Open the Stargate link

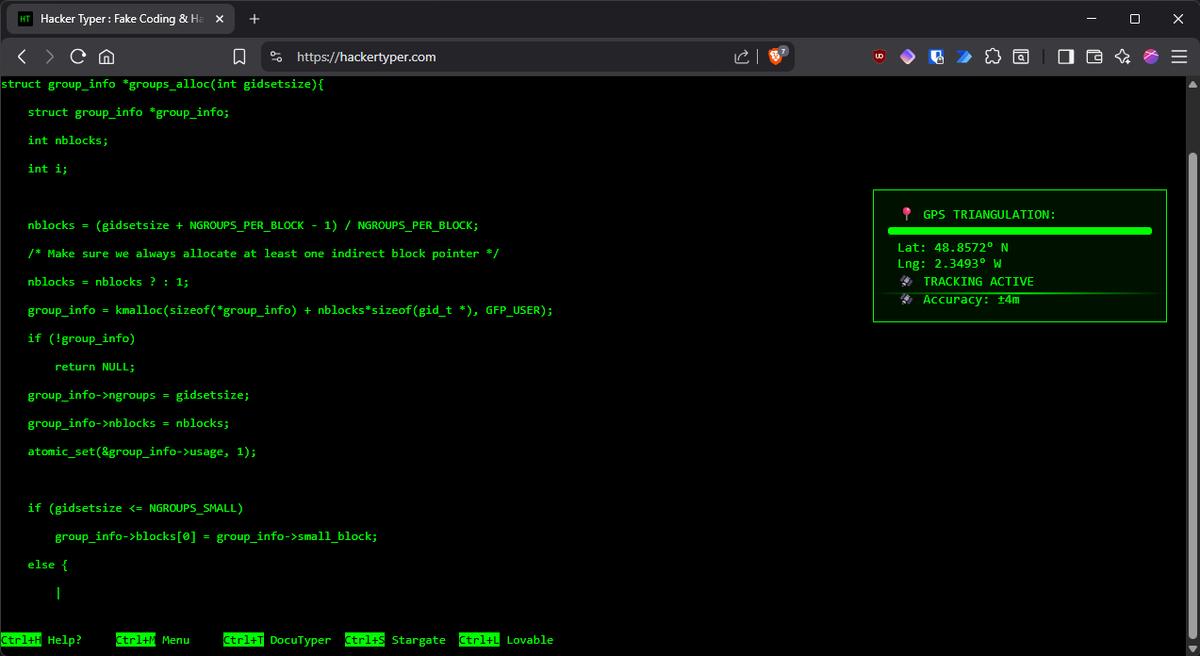[x=395, y=640]
